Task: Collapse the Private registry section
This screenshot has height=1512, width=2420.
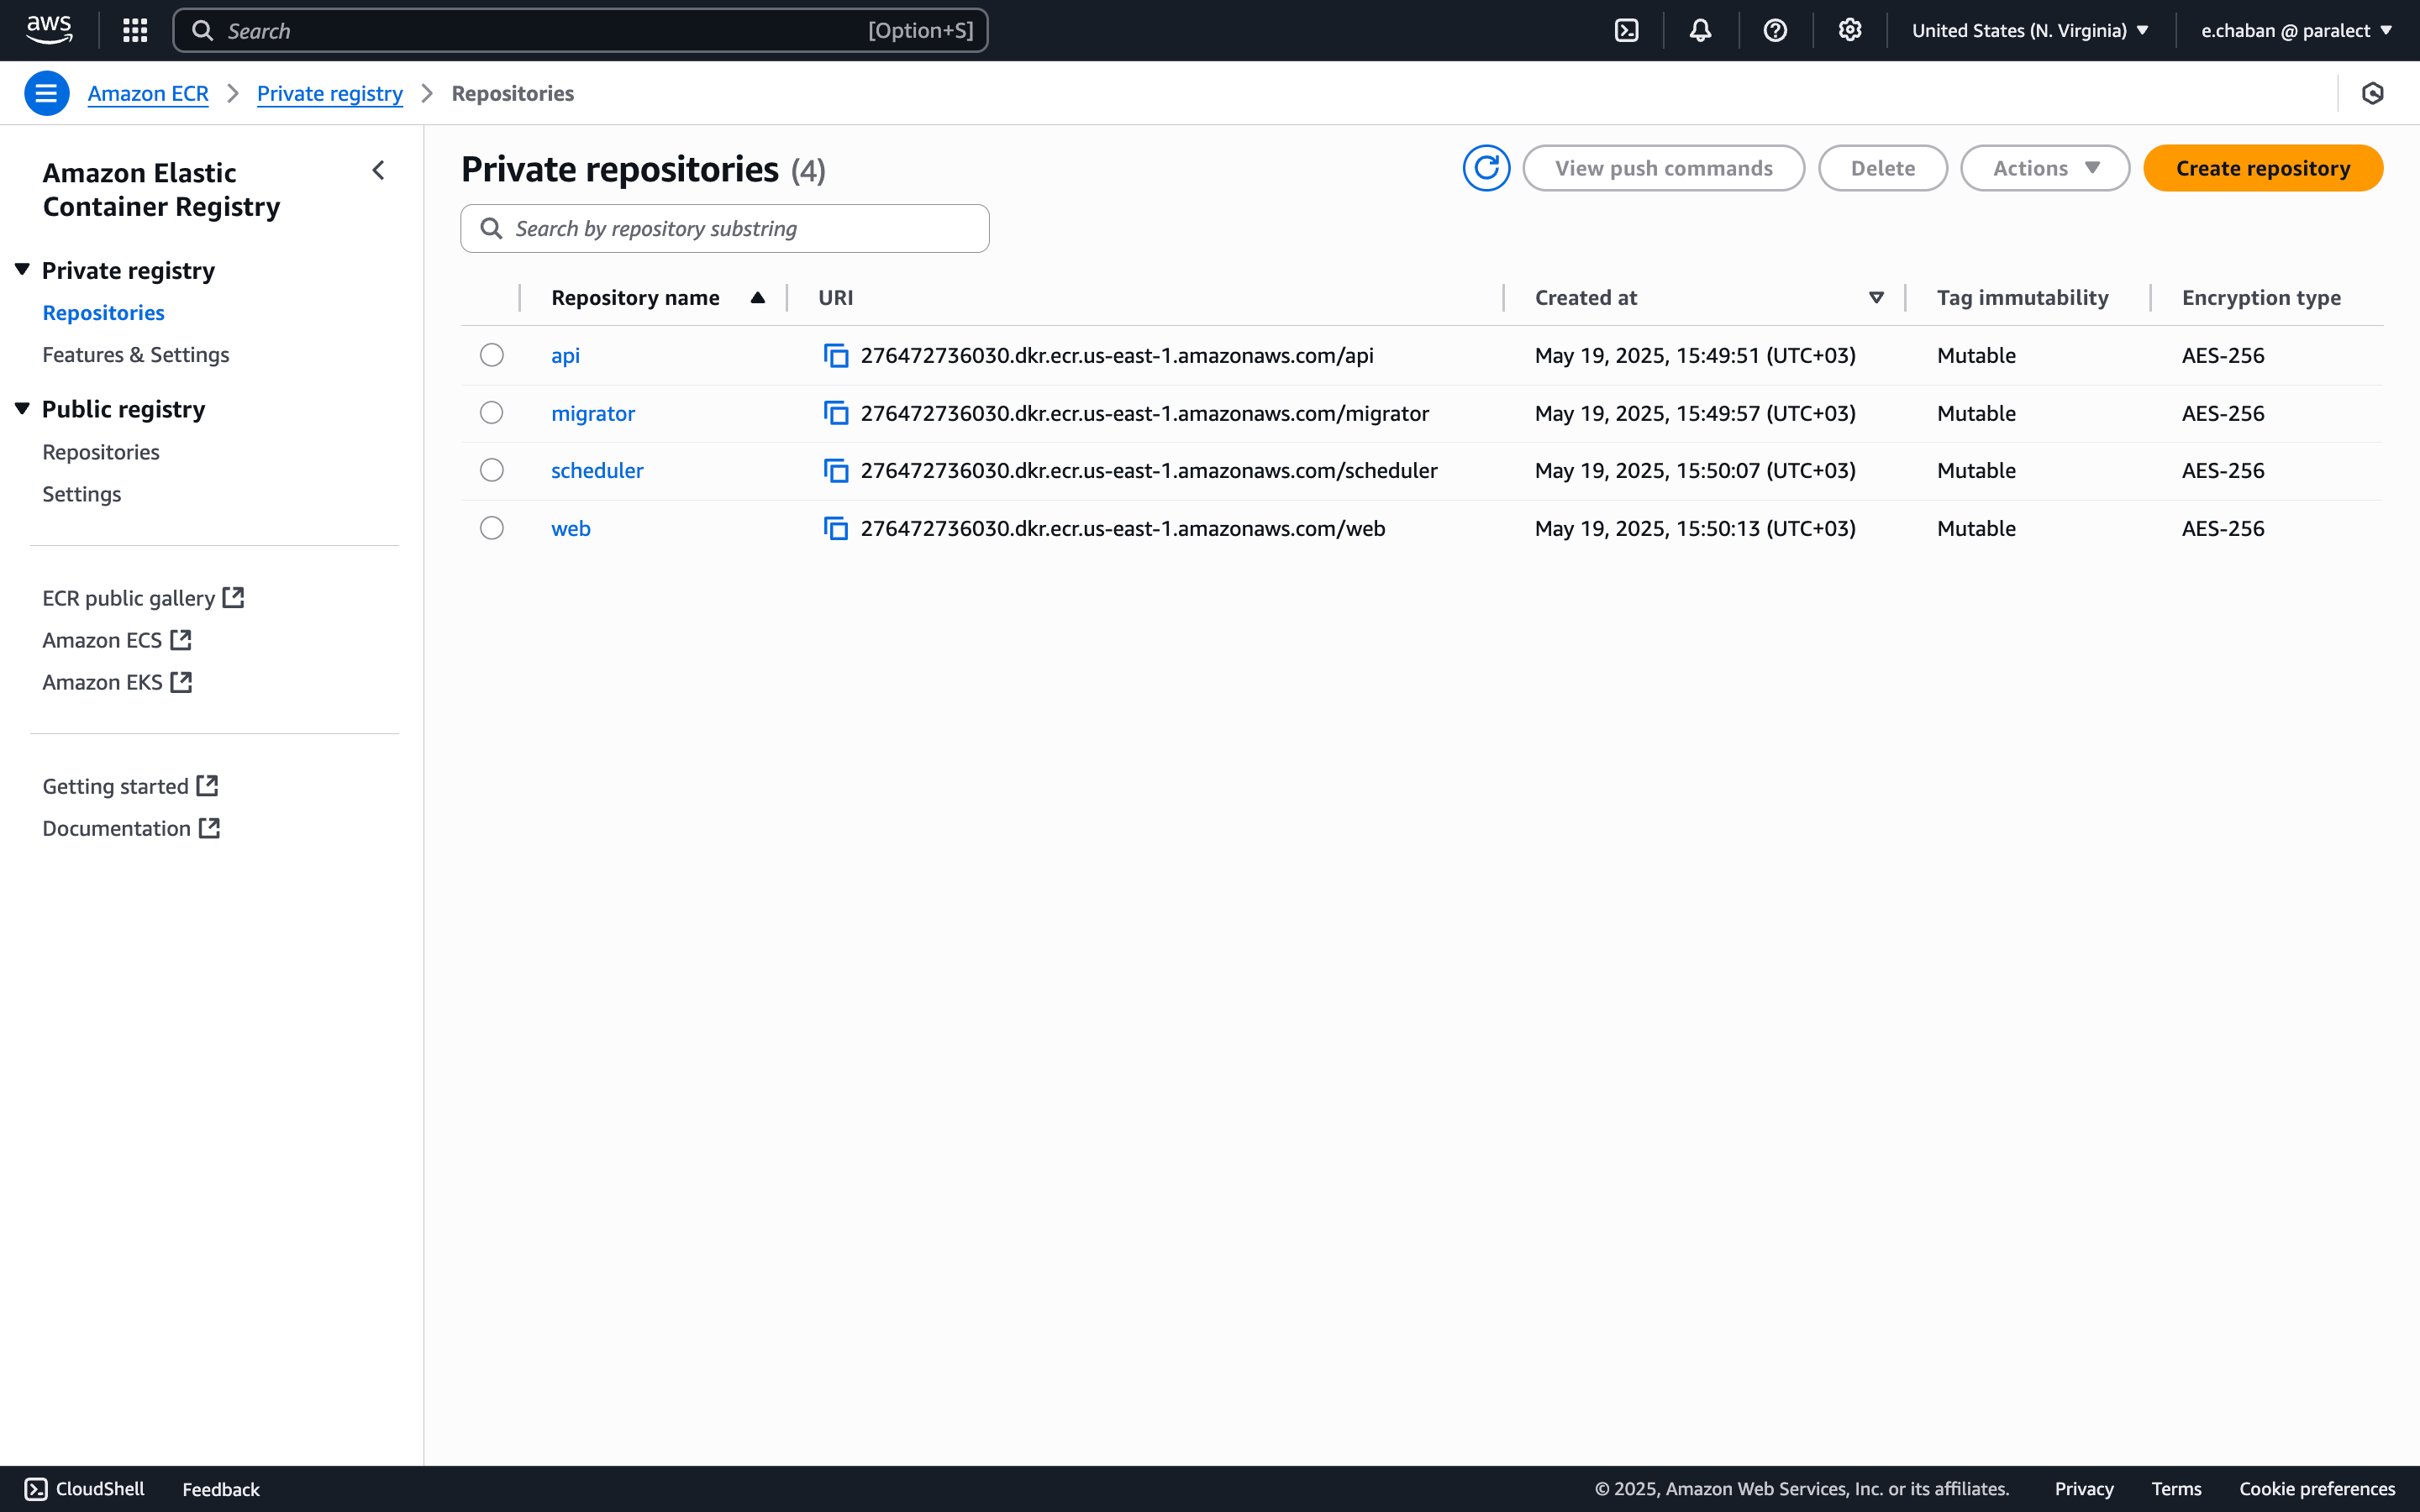Action: 21,268
